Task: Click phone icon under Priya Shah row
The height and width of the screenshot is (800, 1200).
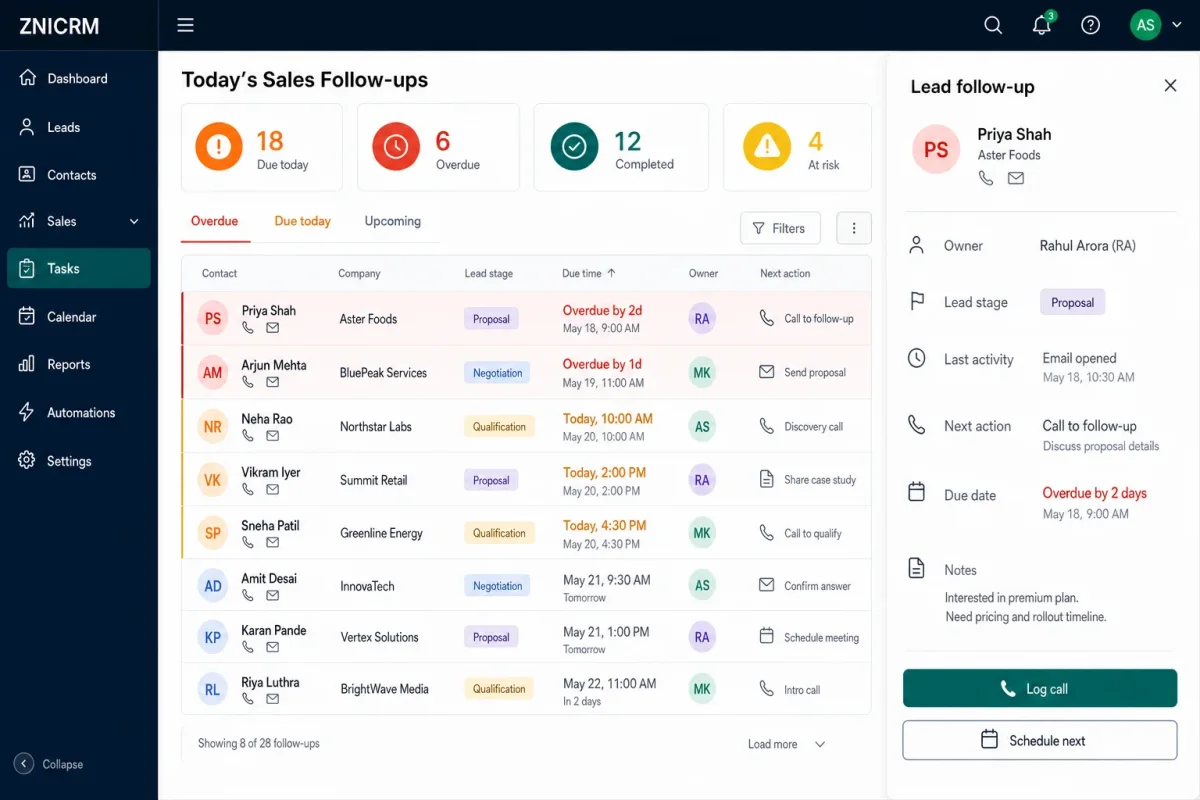Action: pyautogui.click(x=248, y=327)
